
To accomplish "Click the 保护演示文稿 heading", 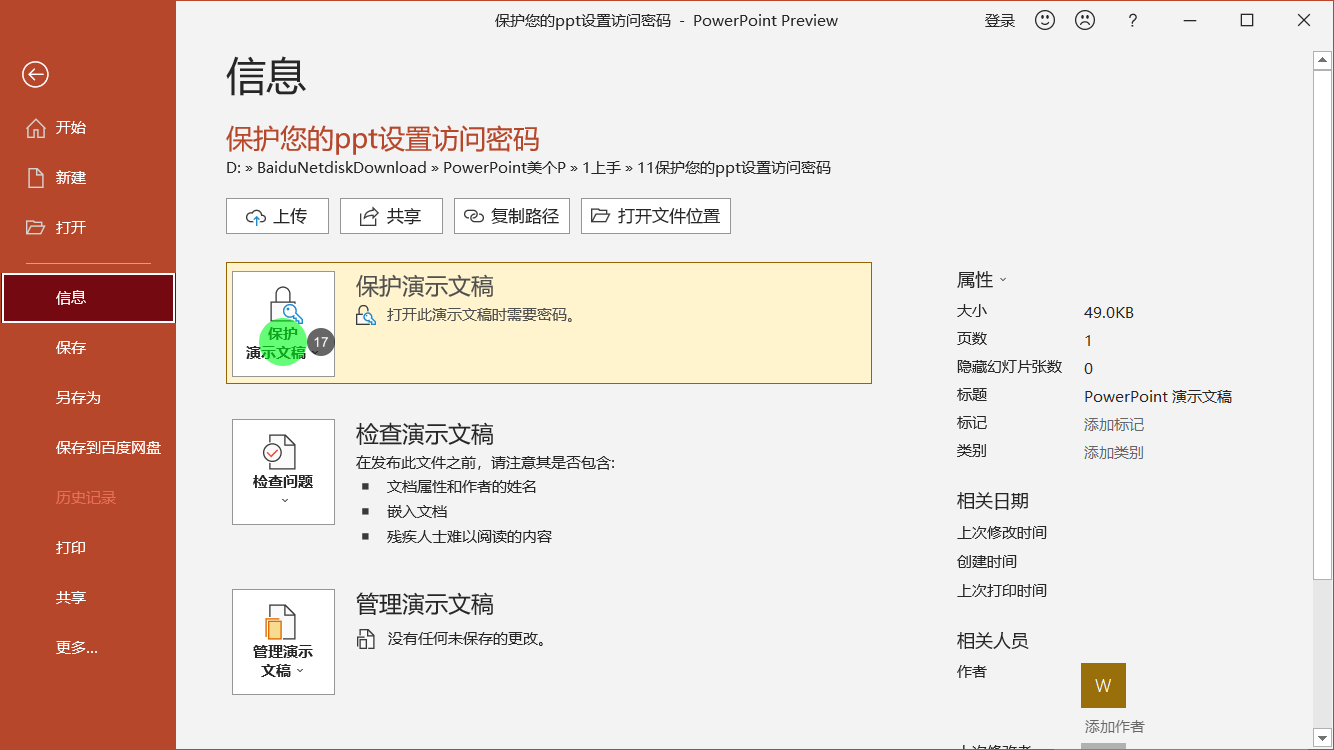I will coord(425,286).
